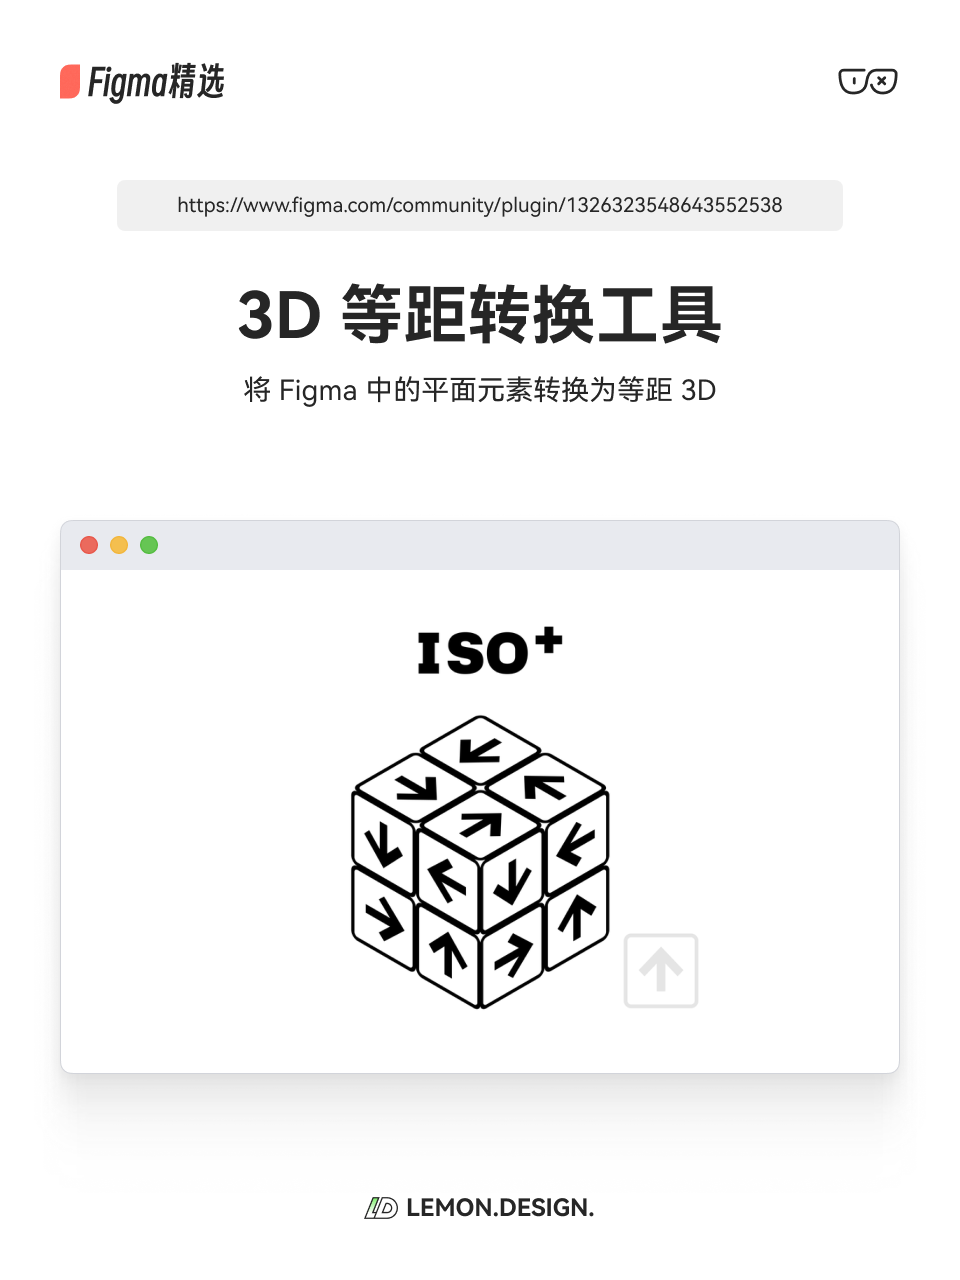The height and width of the screenshot is (1280, 960).
Task: Click the orange Figma精选 rounded icon
Action: point(70,82)
